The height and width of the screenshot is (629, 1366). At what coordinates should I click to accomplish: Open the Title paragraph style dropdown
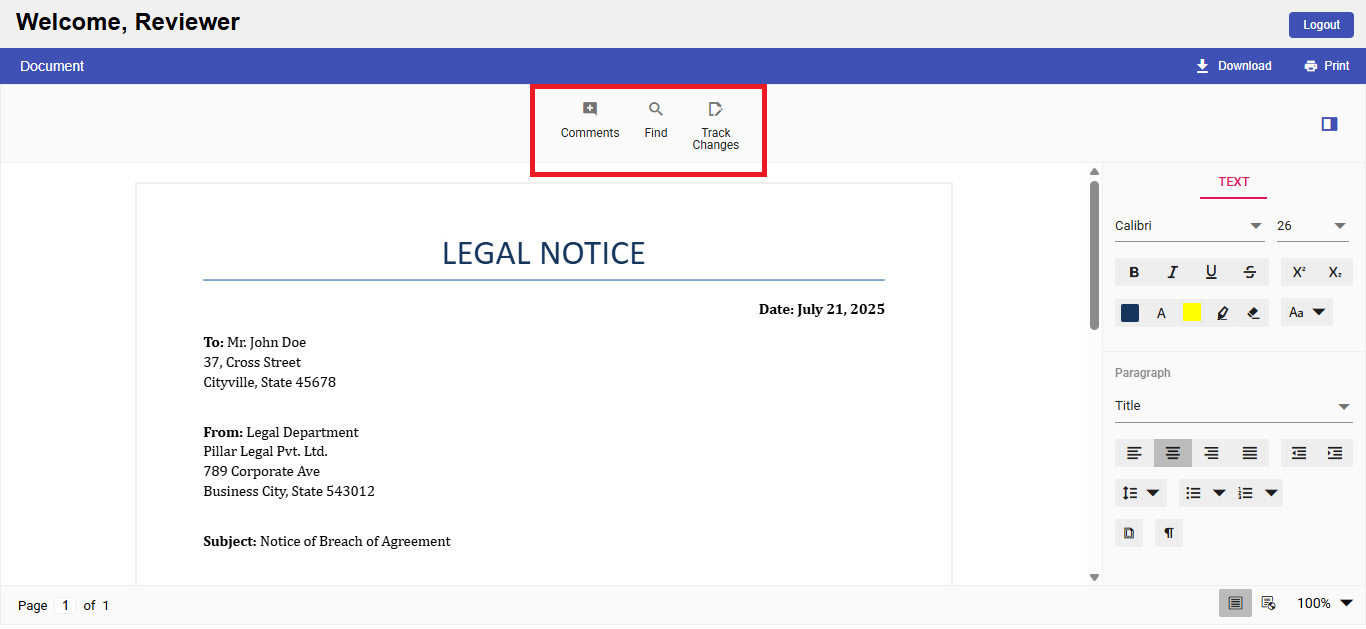coord(1233,405)
